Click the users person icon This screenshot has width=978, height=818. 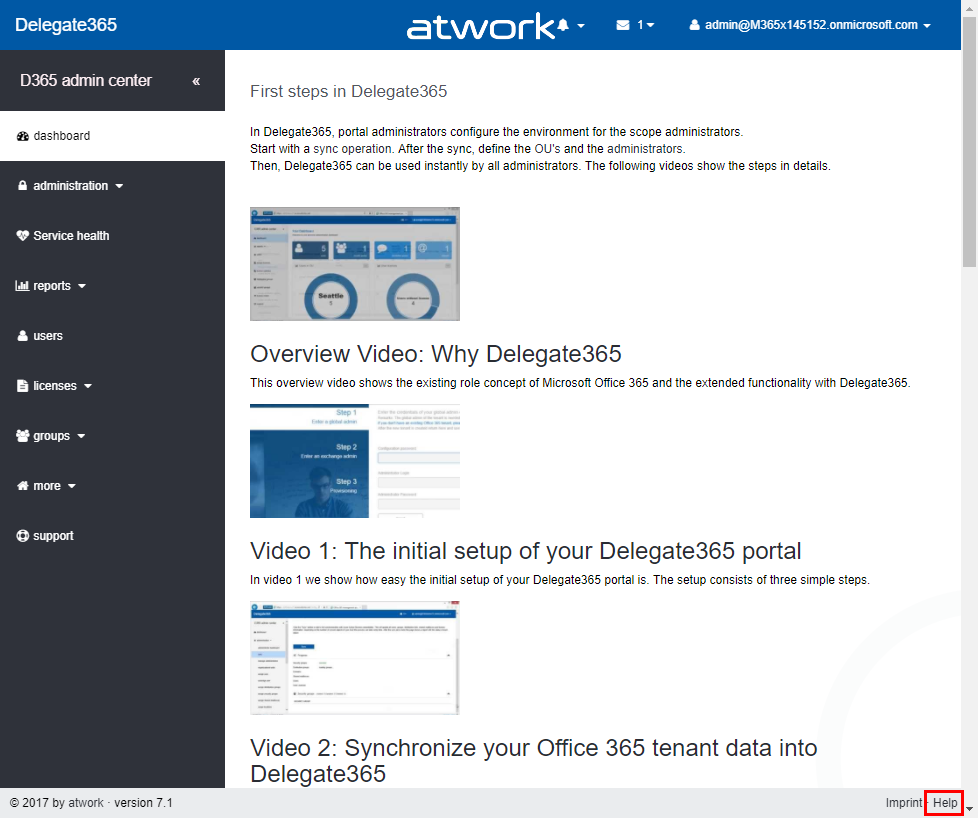click(23, 336)
